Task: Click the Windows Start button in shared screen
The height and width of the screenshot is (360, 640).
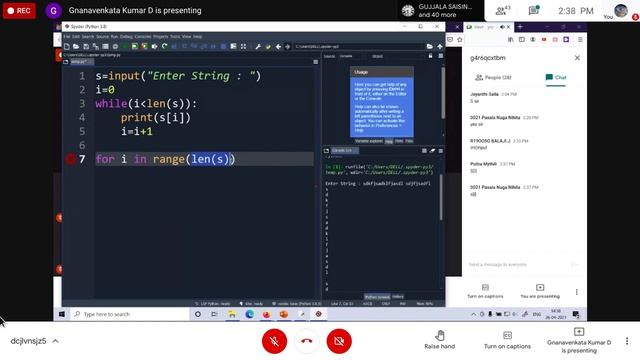Action: [62, 314]
